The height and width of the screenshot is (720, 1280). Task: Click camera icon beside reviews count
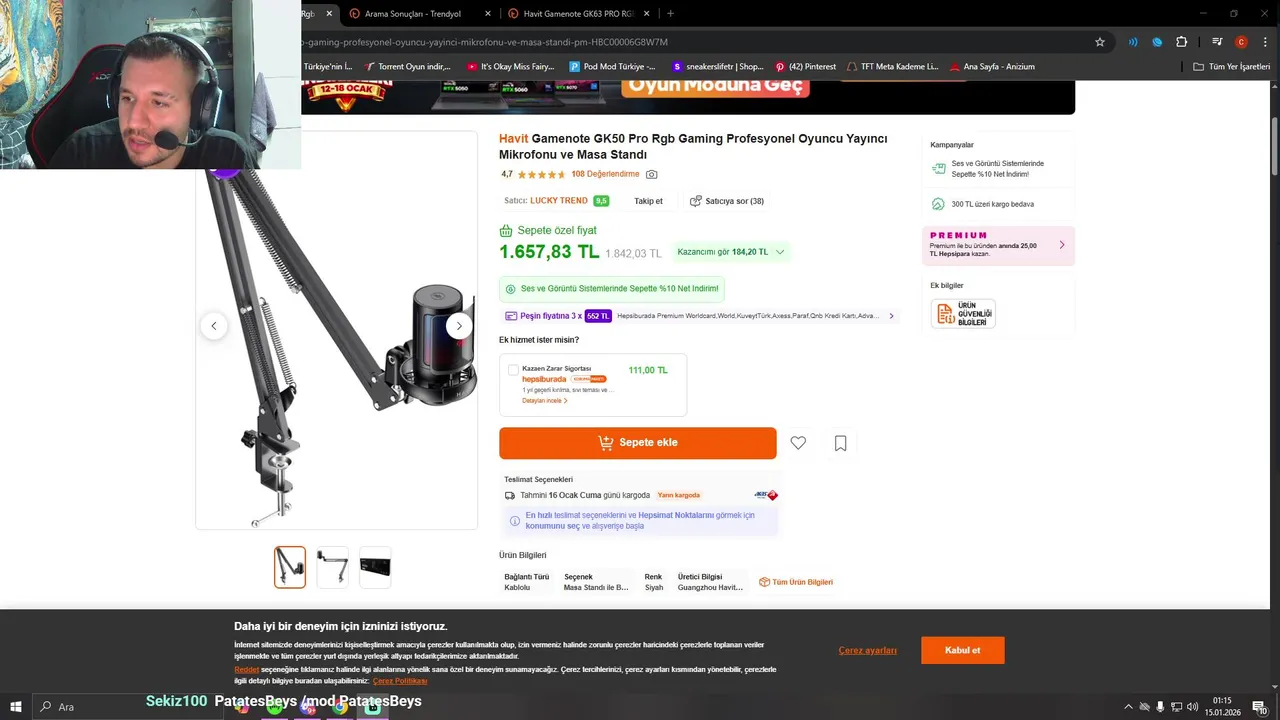coord(652,174)
